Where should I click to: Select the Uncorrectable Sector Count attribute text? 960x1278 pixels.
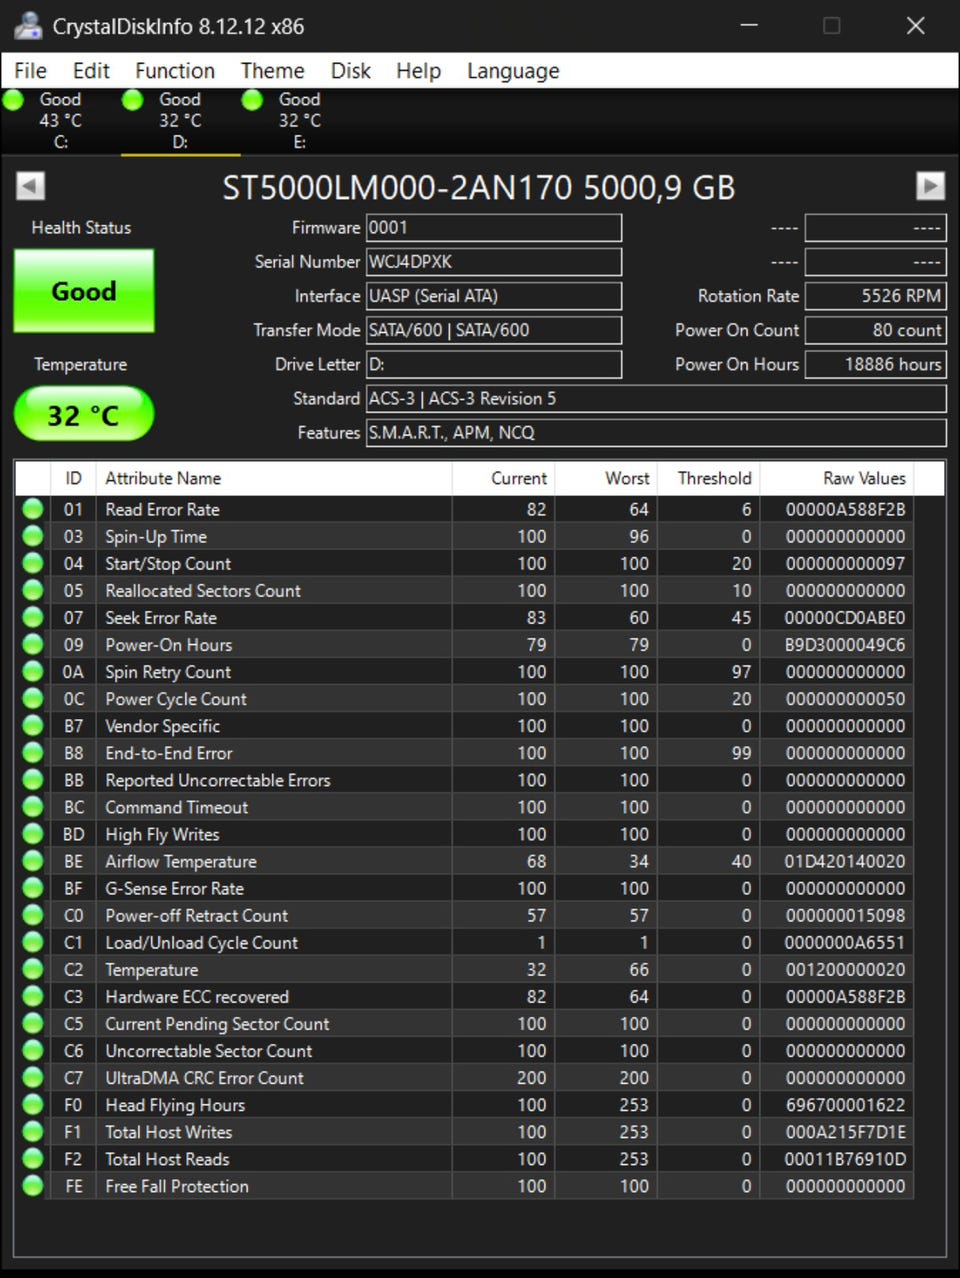coord(209,1051)
